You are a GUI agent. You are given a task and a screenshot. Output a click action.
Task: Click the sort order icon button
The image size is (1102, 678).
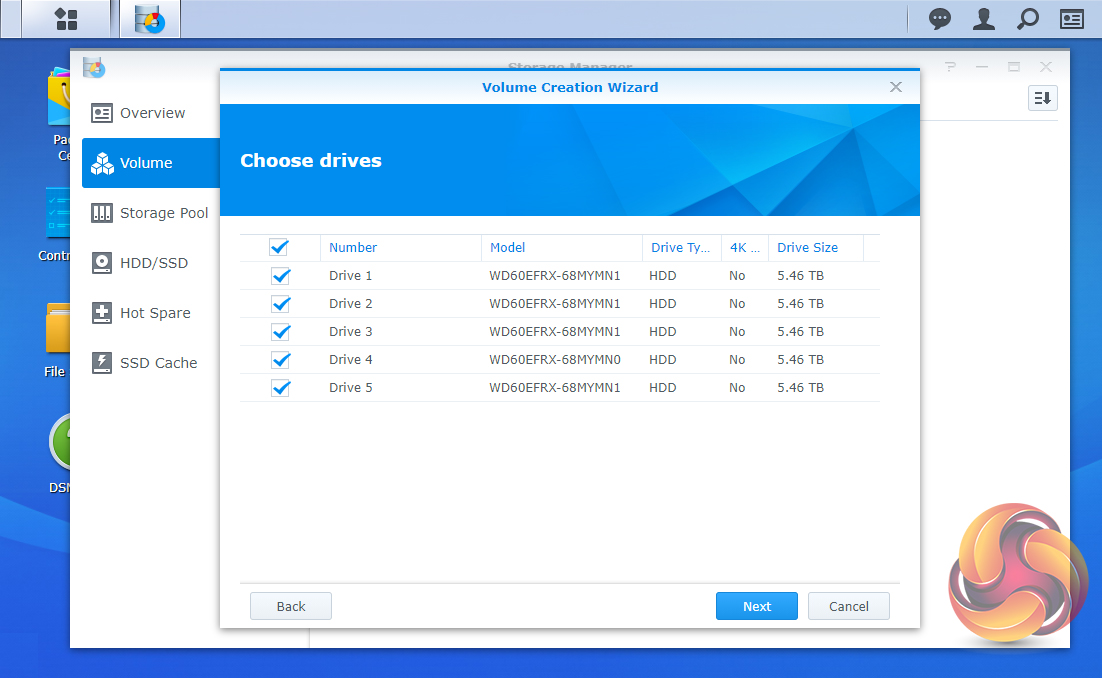coord(1042,97)
